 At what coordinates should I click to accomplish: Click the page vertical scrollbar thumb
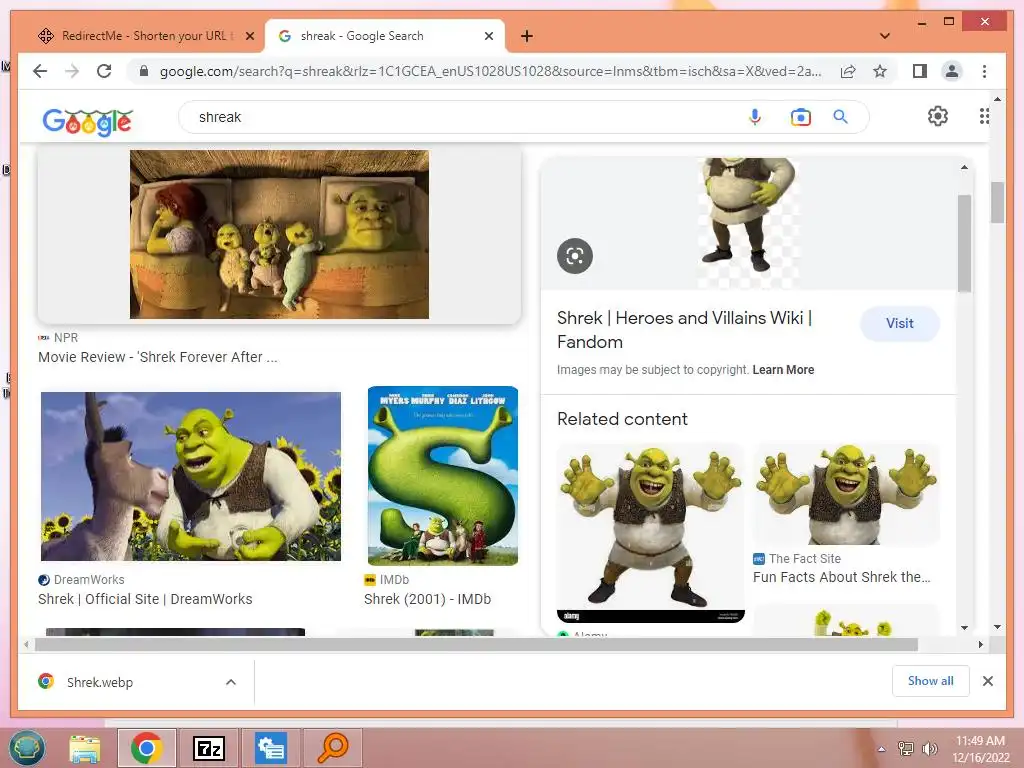[x=997, y=202]
